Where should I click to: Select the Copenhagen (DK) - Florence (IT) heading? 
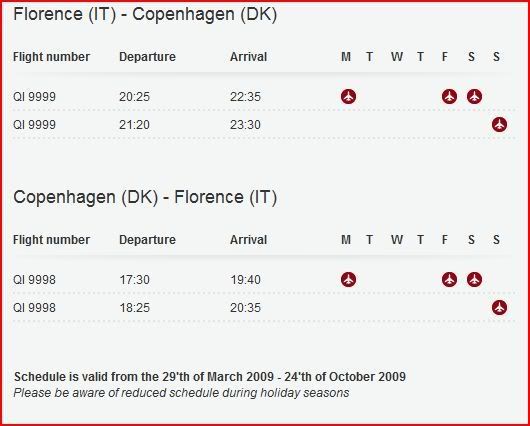click(x=145, y=197)
